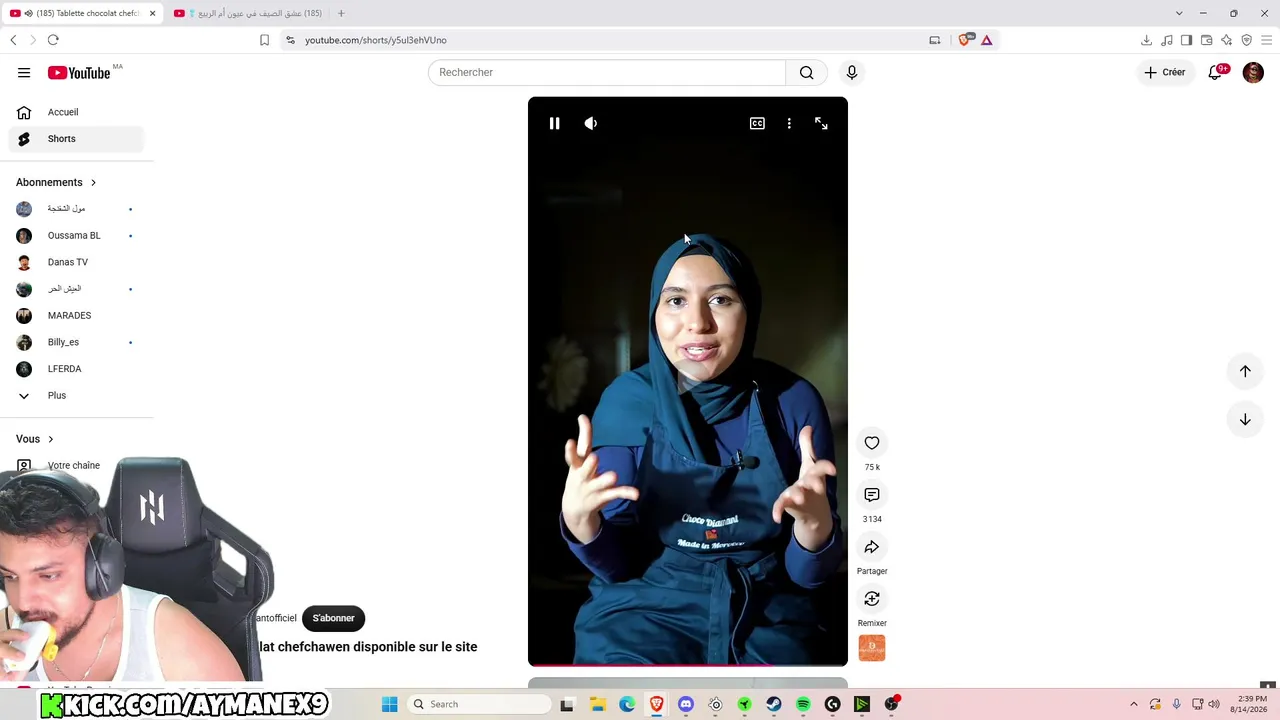Viewport: 1280px width, 720px height.
Task: View YouTube notifications bell
Action: point(1216,72)
